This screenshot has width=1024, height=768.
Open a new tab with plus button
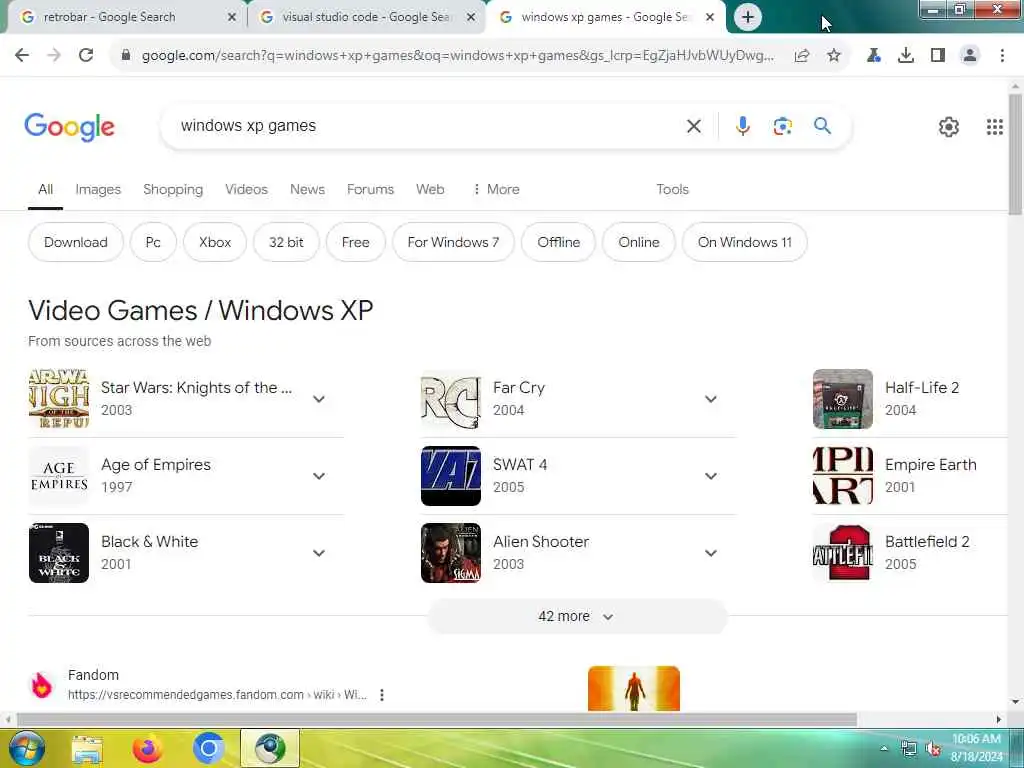click(x=748, y=17)
